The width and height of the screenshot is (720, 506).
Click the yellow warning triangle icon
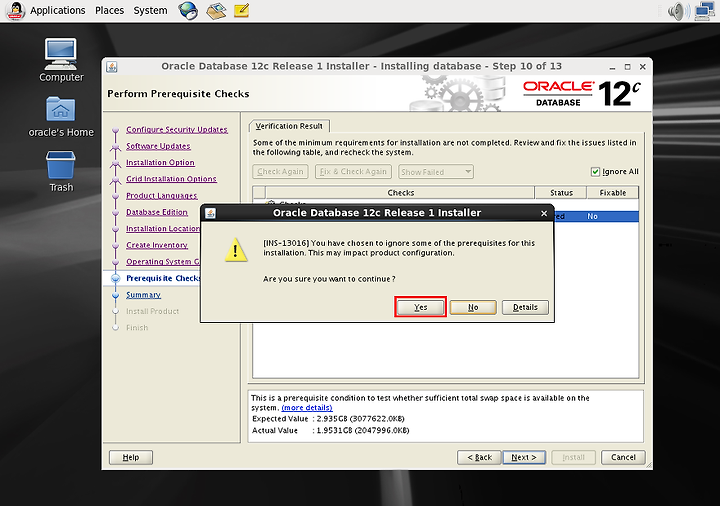236,250
